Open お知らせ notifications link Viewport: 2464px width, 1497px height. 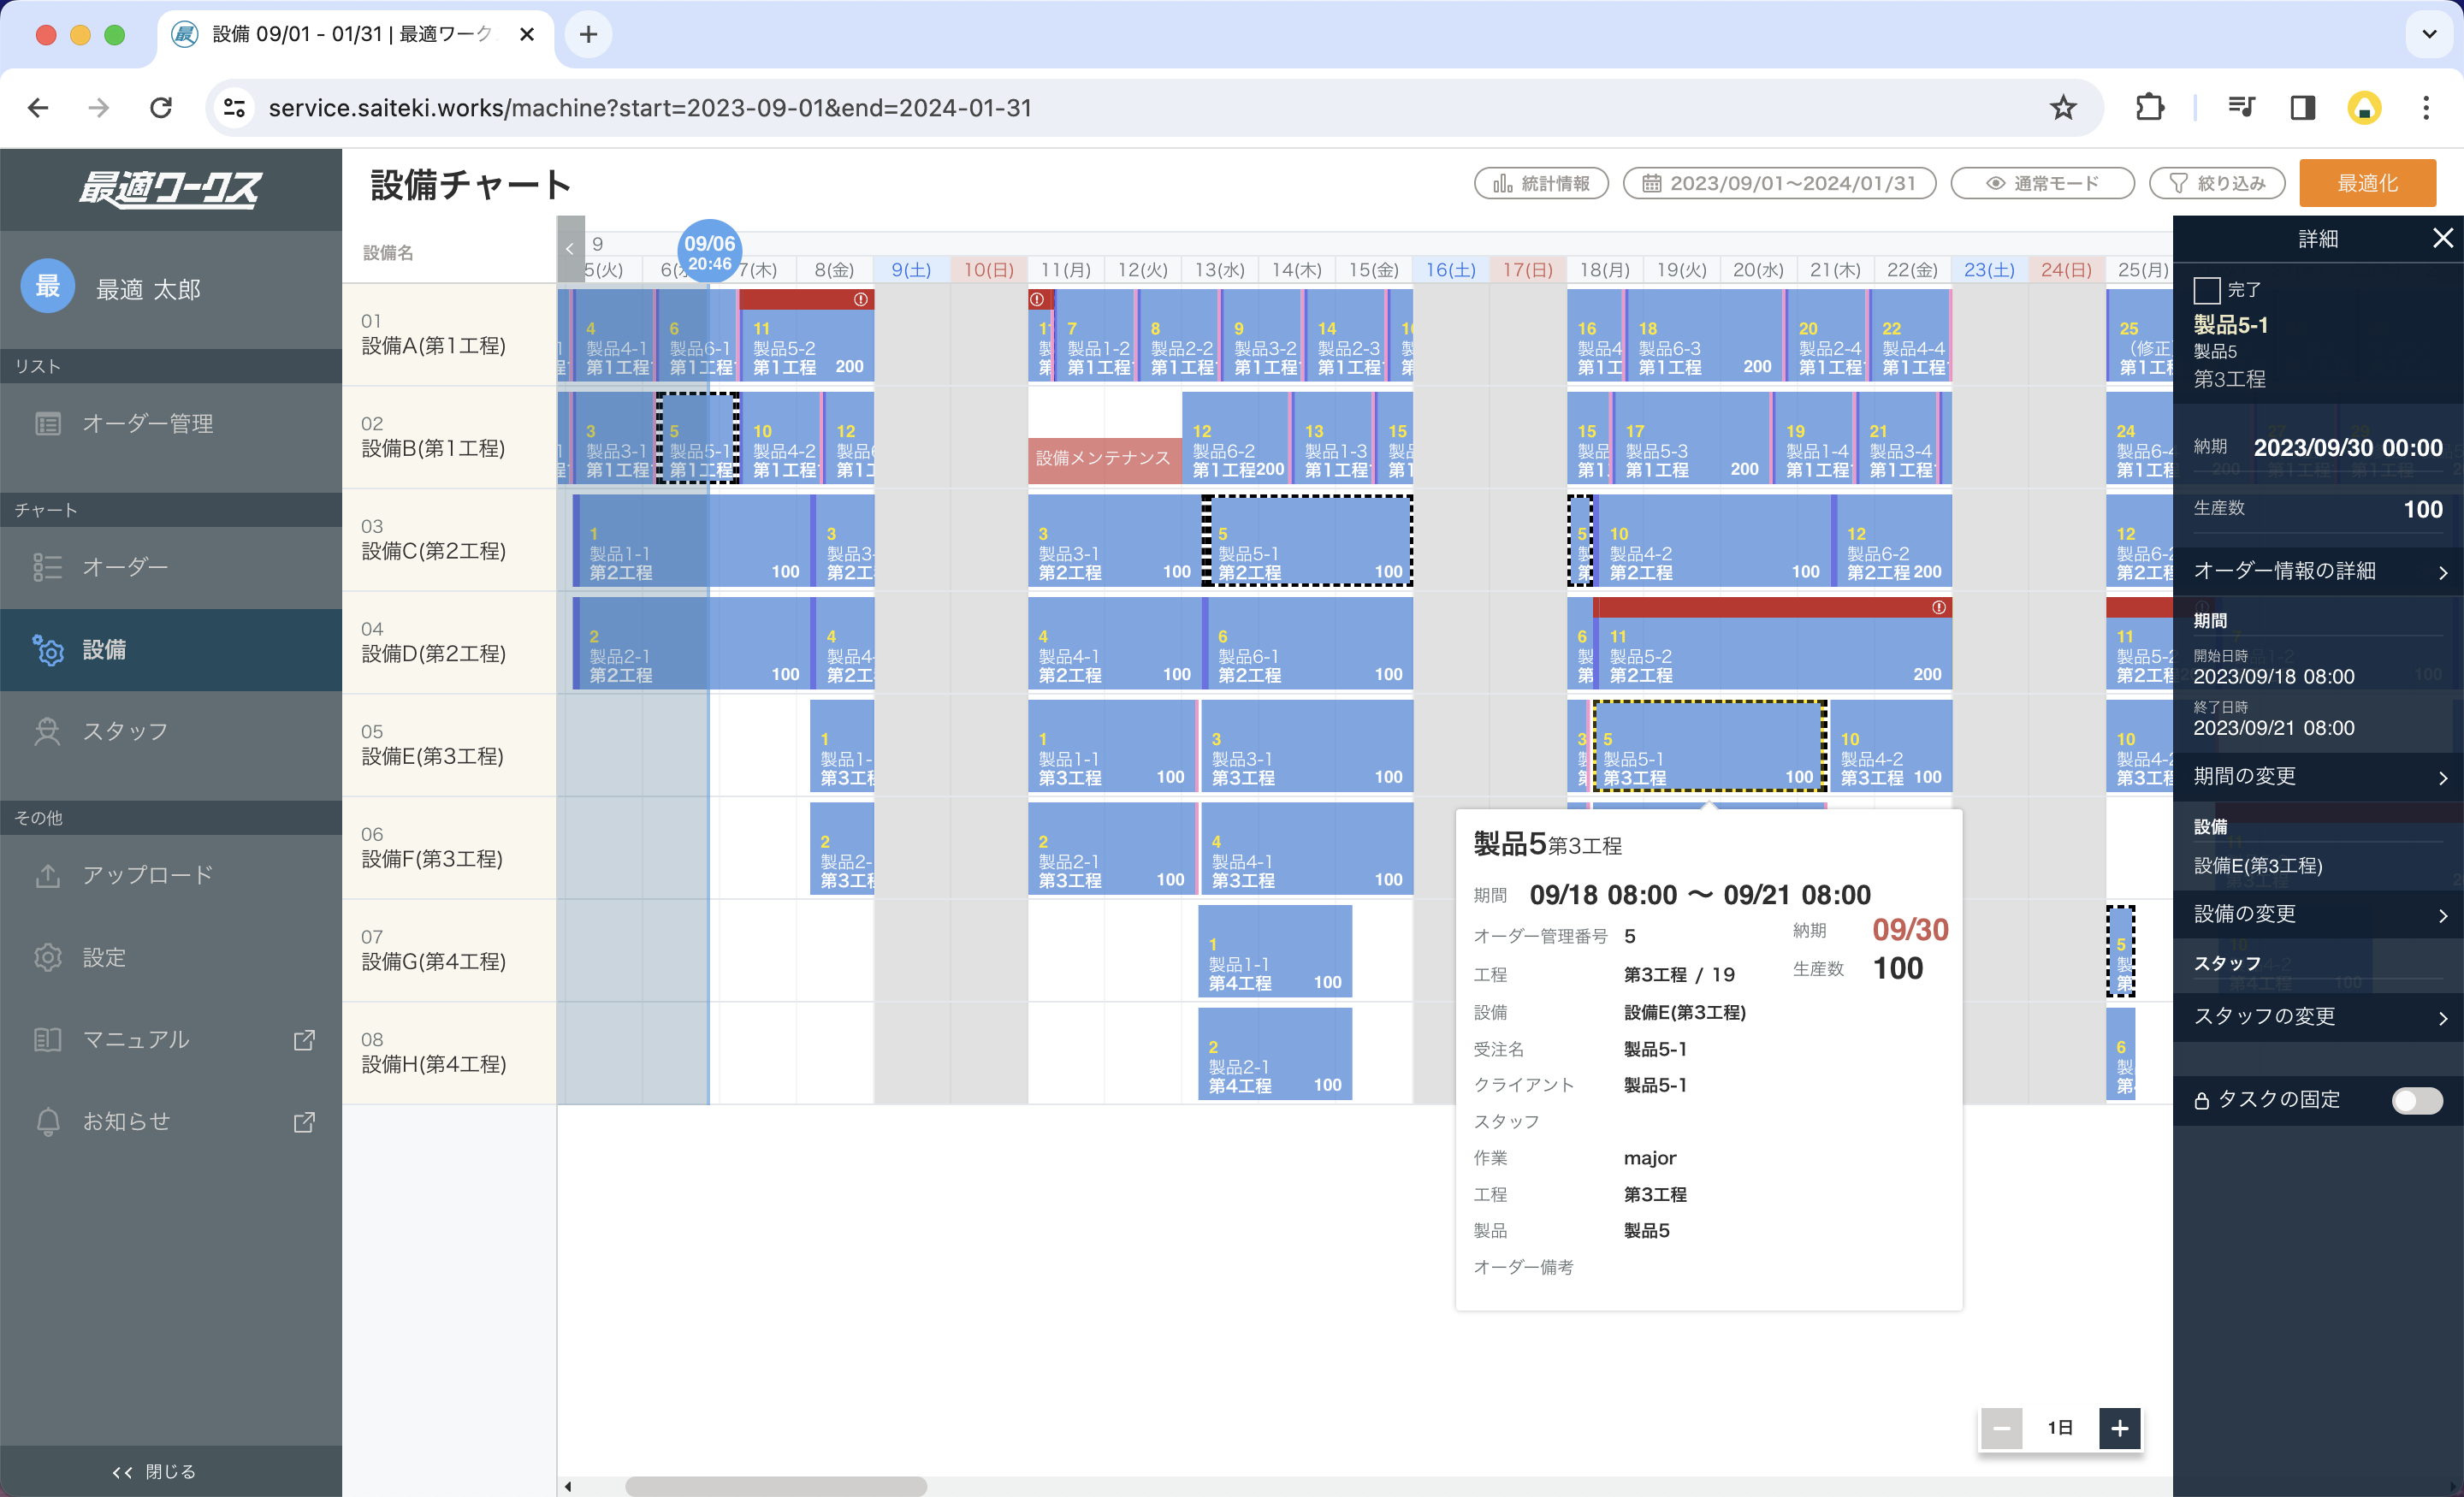(x=126, y=1121)
